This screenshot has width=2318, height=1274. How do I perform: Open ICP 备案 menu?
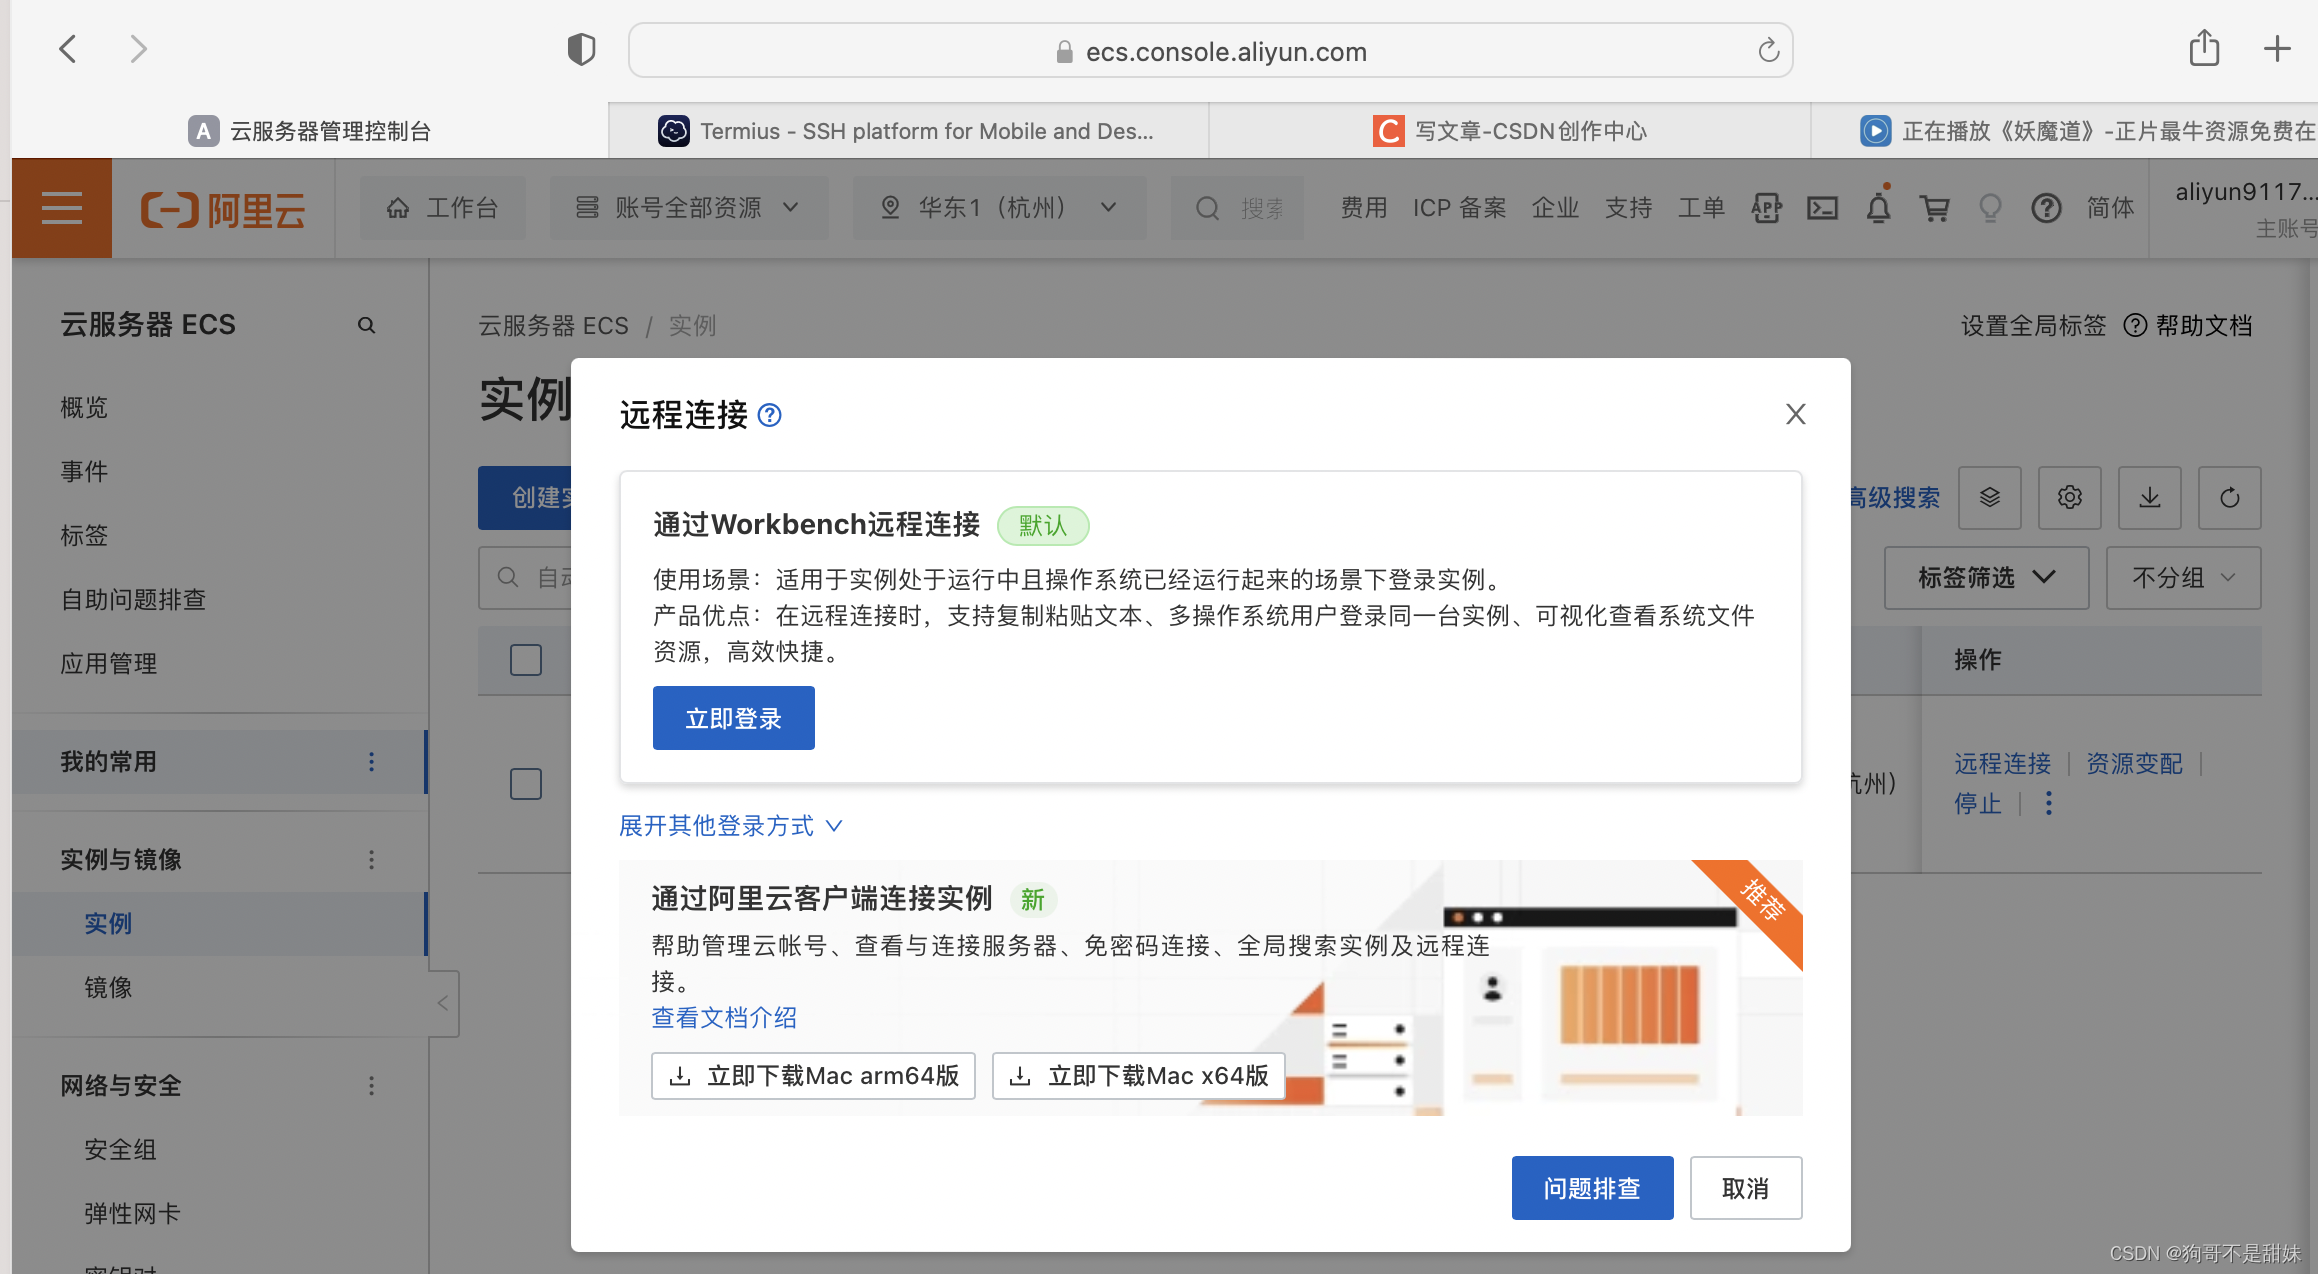click(1460, 208)
